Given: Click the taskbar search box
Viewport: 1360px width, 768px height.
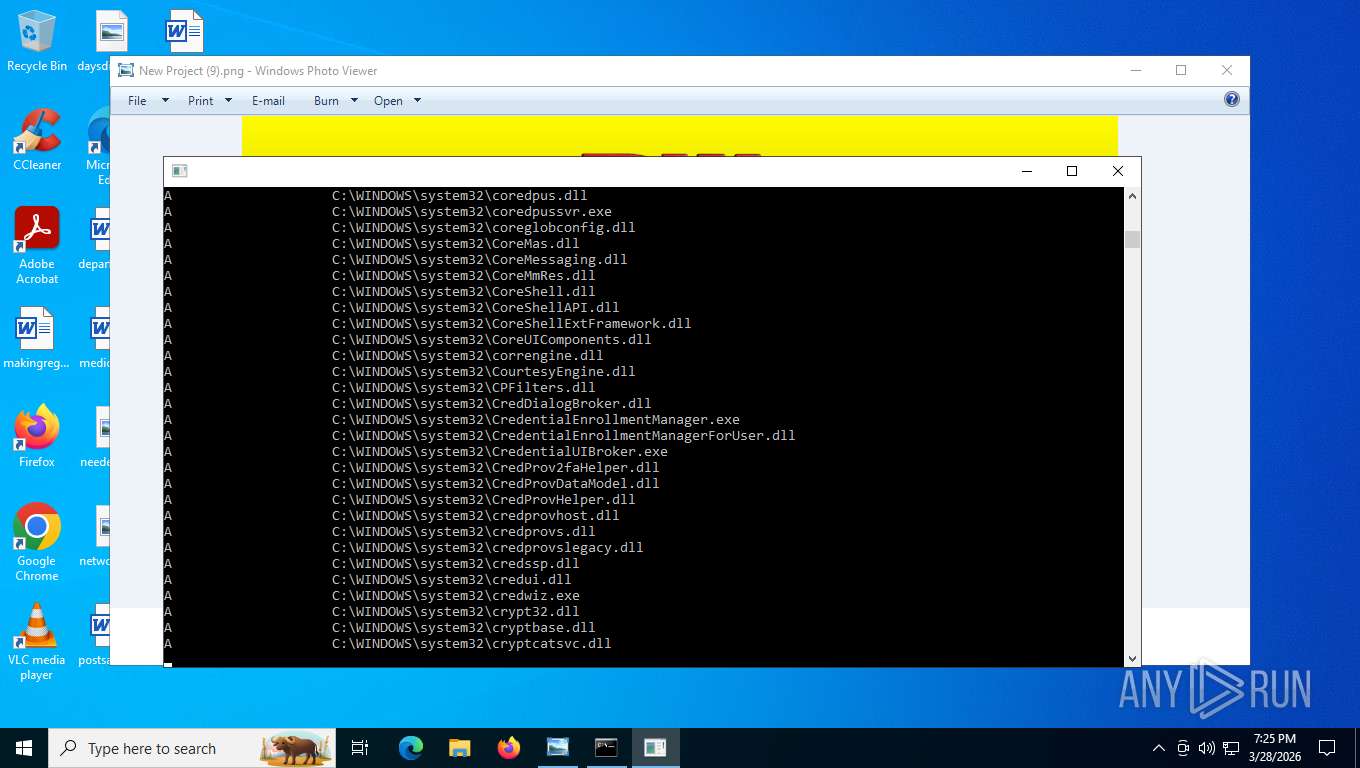Looking at the screenshot, I should [x=190, y=748].
